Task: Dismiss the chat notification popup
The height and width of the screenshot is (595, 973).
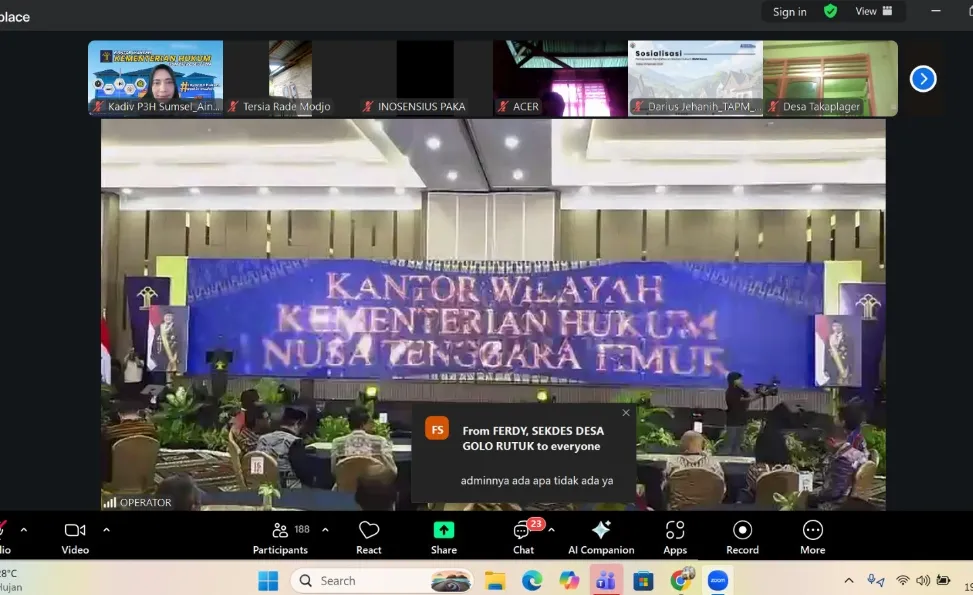Action: coord(626,413)
